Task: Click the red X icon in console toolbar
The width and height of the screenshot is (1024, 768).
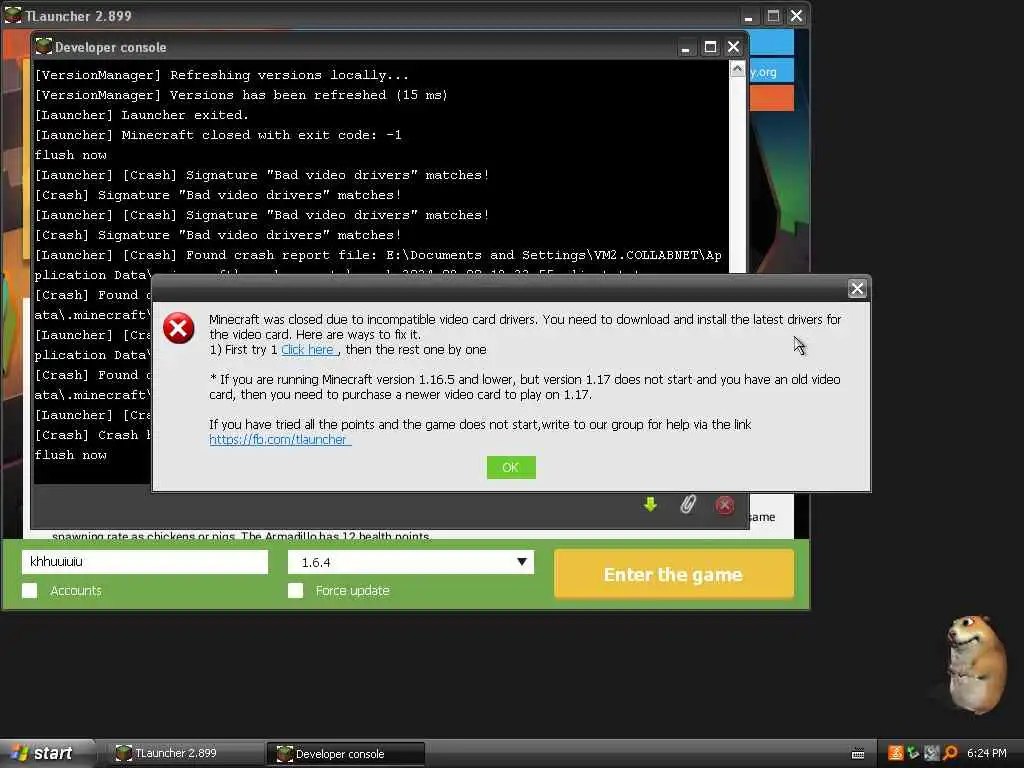Action: pos(725,505)
